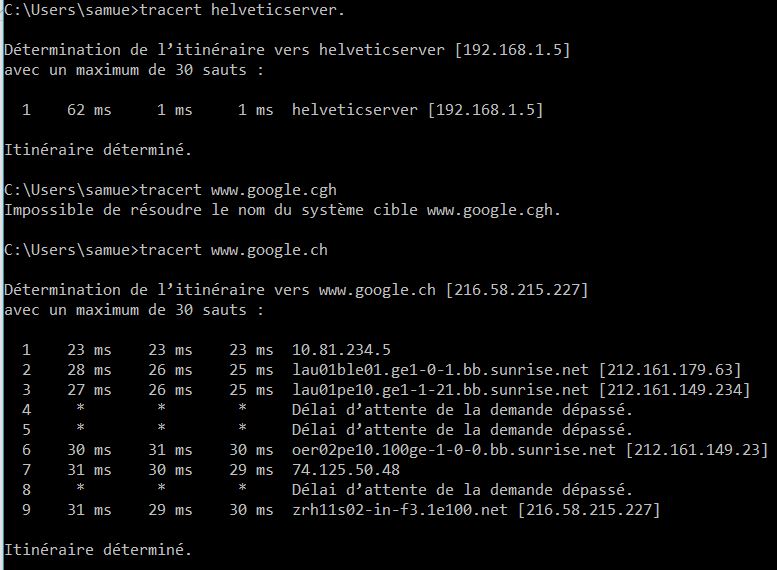777x570 pixels.
Task: Click the bottom "Itinéraire déterminé." line
Action: pos(97,550)
